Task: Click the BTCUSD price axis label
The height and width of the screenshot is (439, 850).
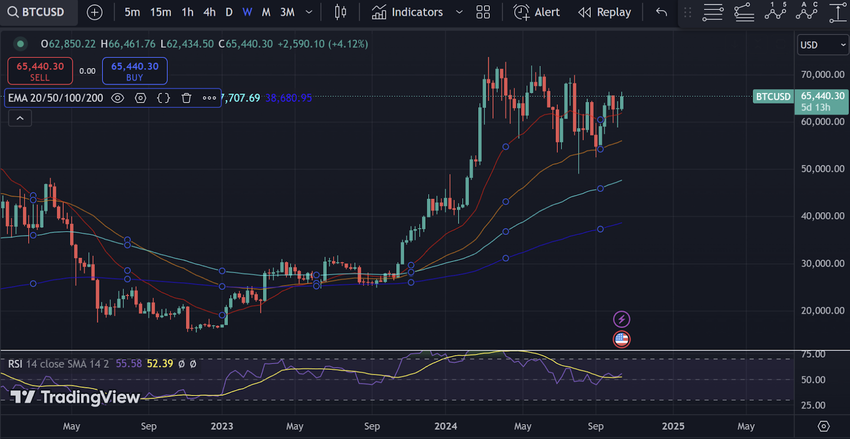Action: pyautogui.click(x=774, y=96)
